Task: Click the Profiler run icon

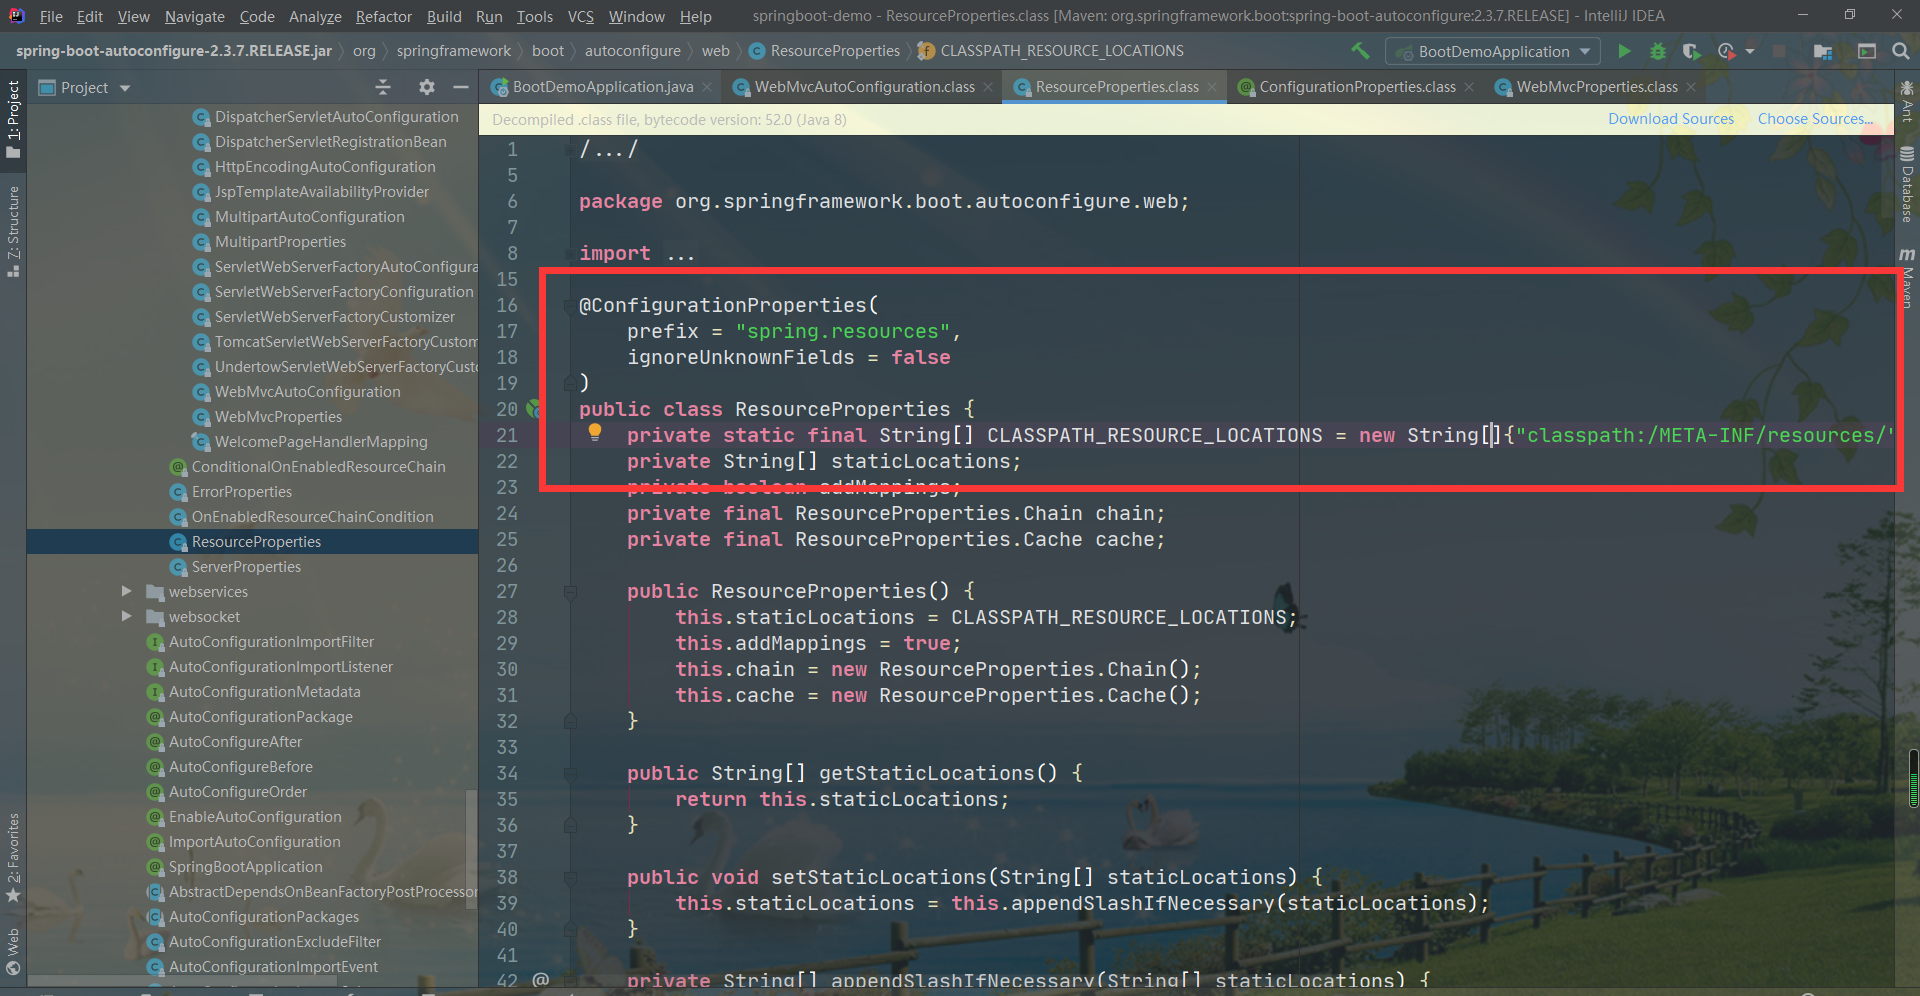Action: [x=1726, y=51]
